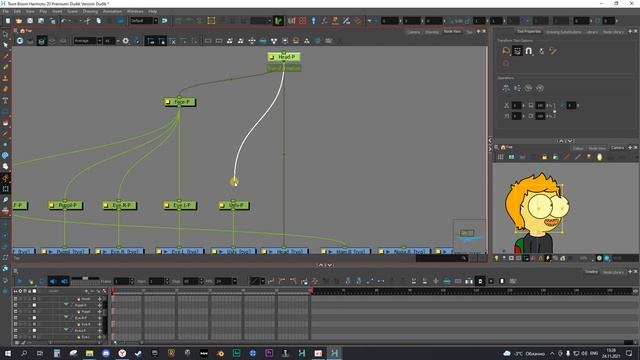Click the Stop frame field in Timeline

pyautogui.click(x=190, y=281)
